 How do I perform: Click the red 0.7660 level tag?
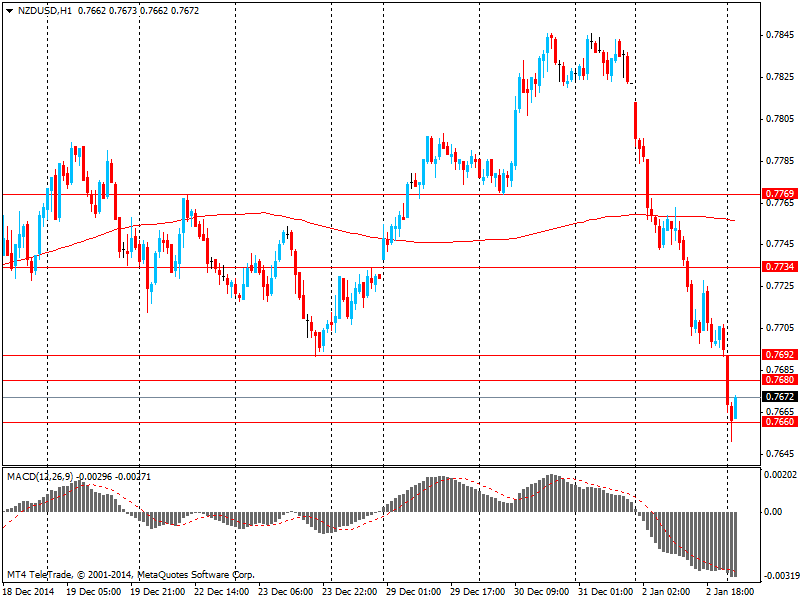[x=779, y=422]
